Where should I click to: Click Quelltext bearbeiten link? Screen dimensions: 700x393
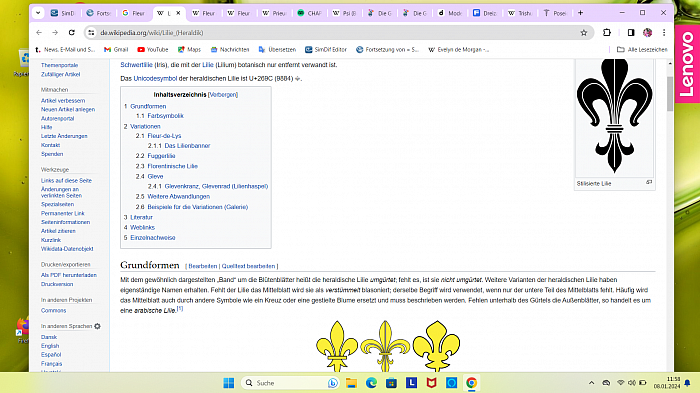[248, 266]
